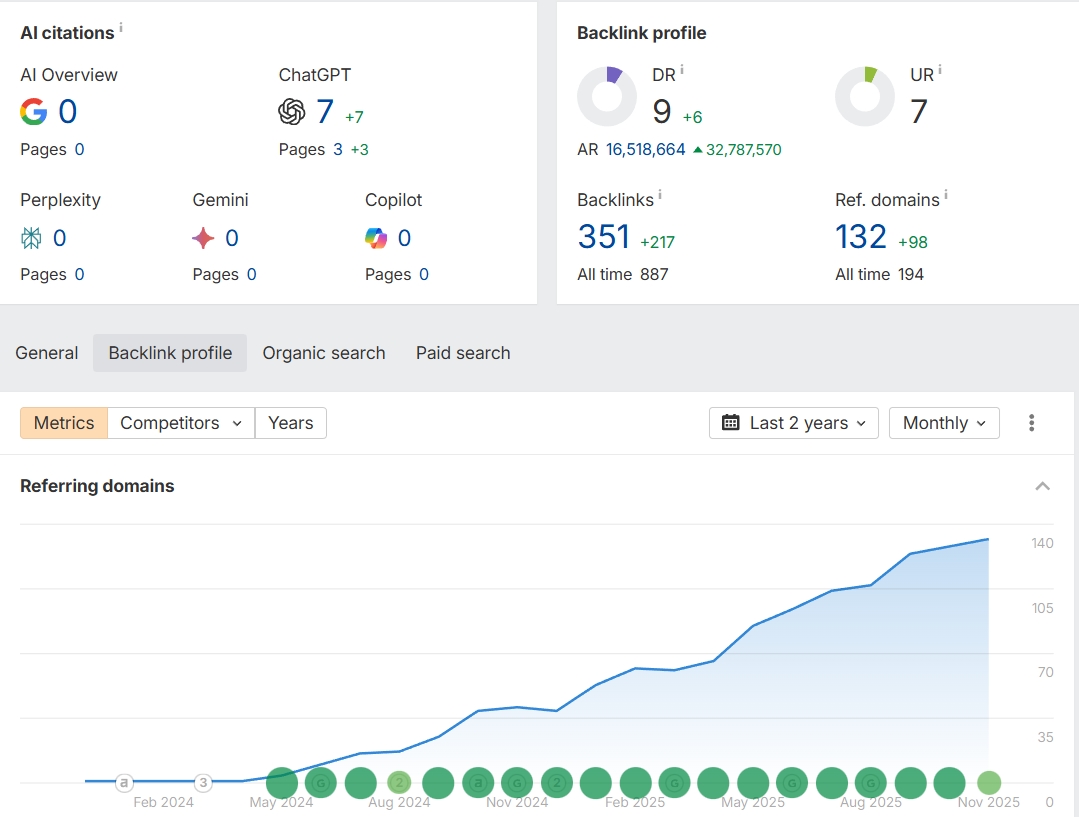The image size is (1079, 817).
Task: Click the white "3" timeline marker
Action: pos(203,782)
